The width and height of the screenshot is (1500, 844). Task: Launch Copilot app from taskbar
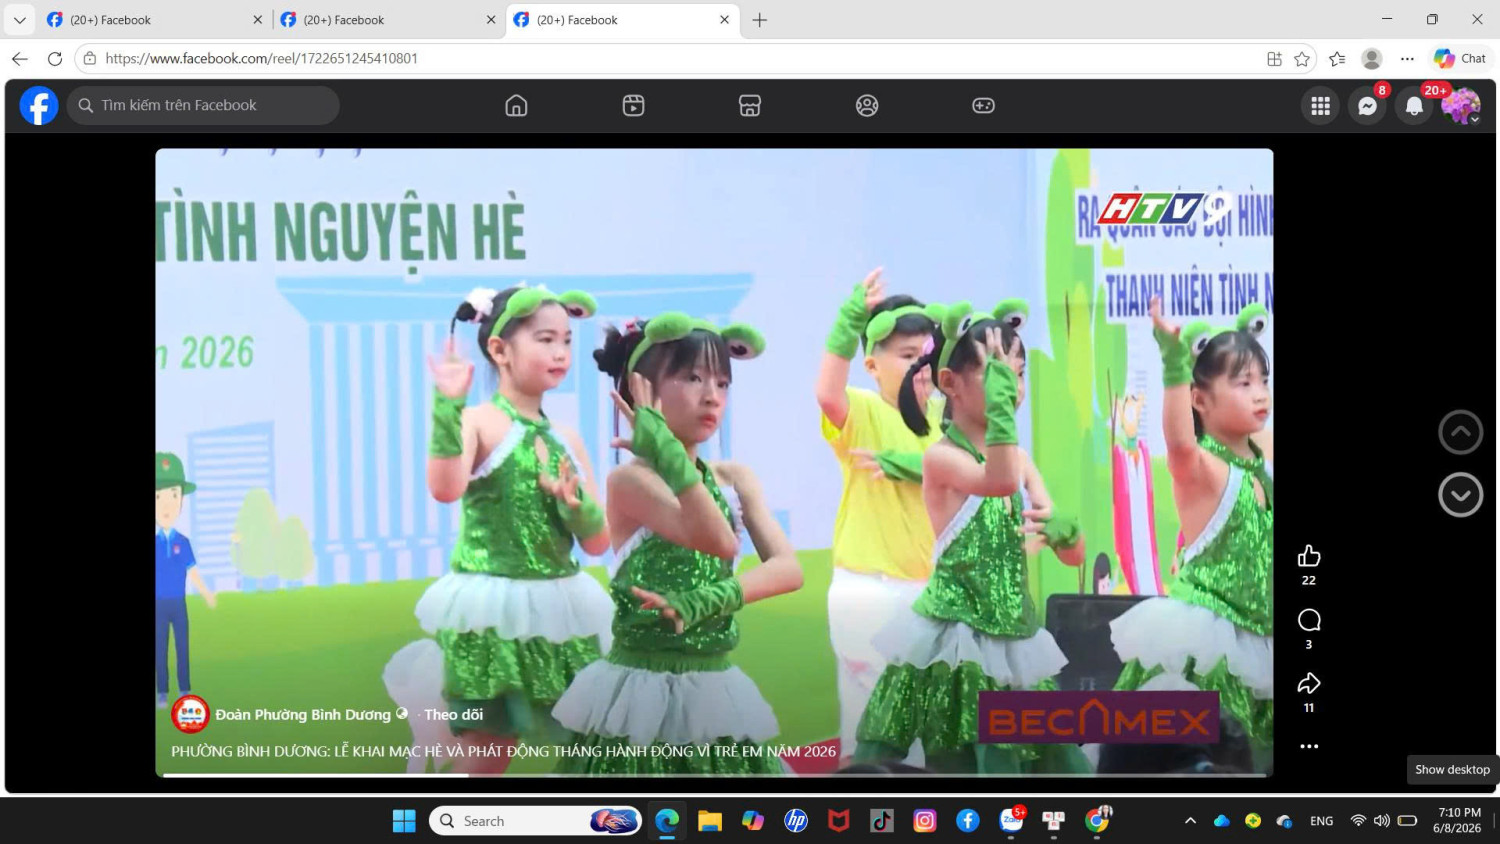point(753,821)
